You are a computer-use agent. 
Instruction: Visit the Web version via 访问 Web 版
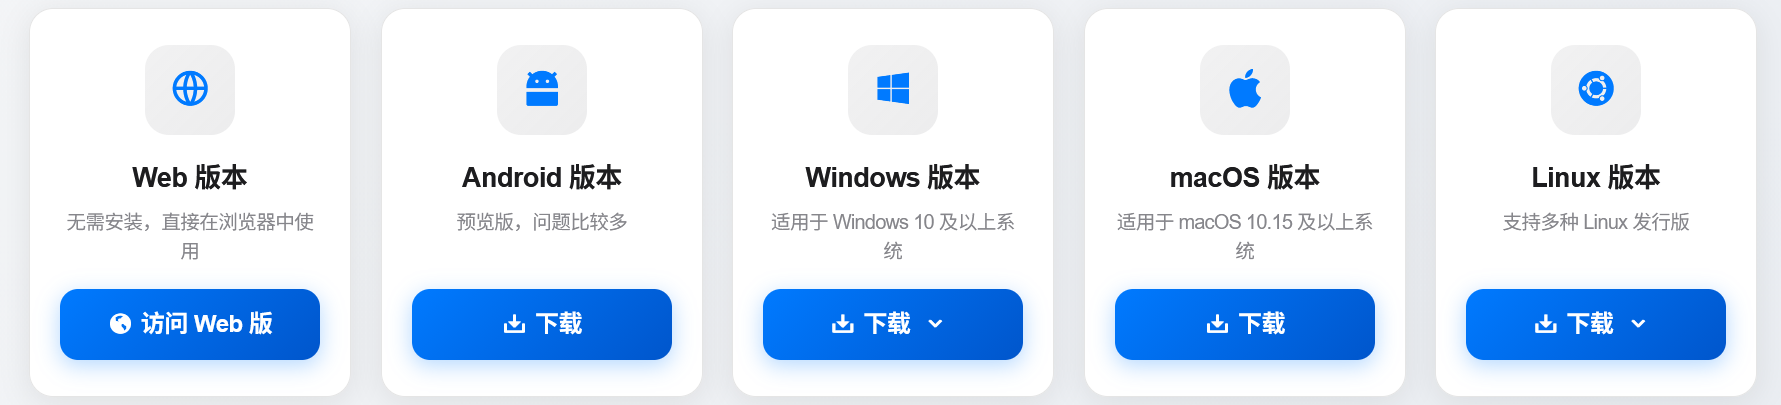tap(190, 324)
